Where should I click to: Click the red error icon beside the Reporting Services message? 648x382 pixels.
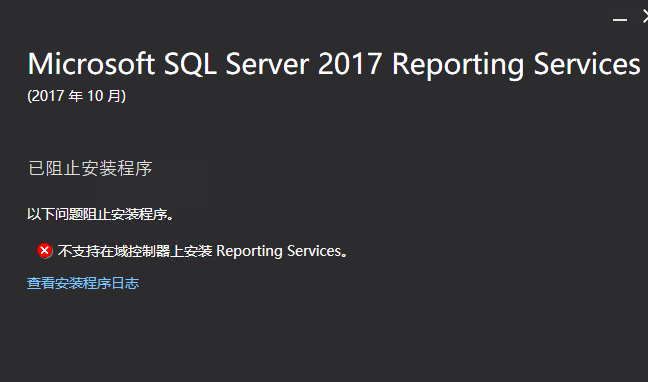coord(45,251)
